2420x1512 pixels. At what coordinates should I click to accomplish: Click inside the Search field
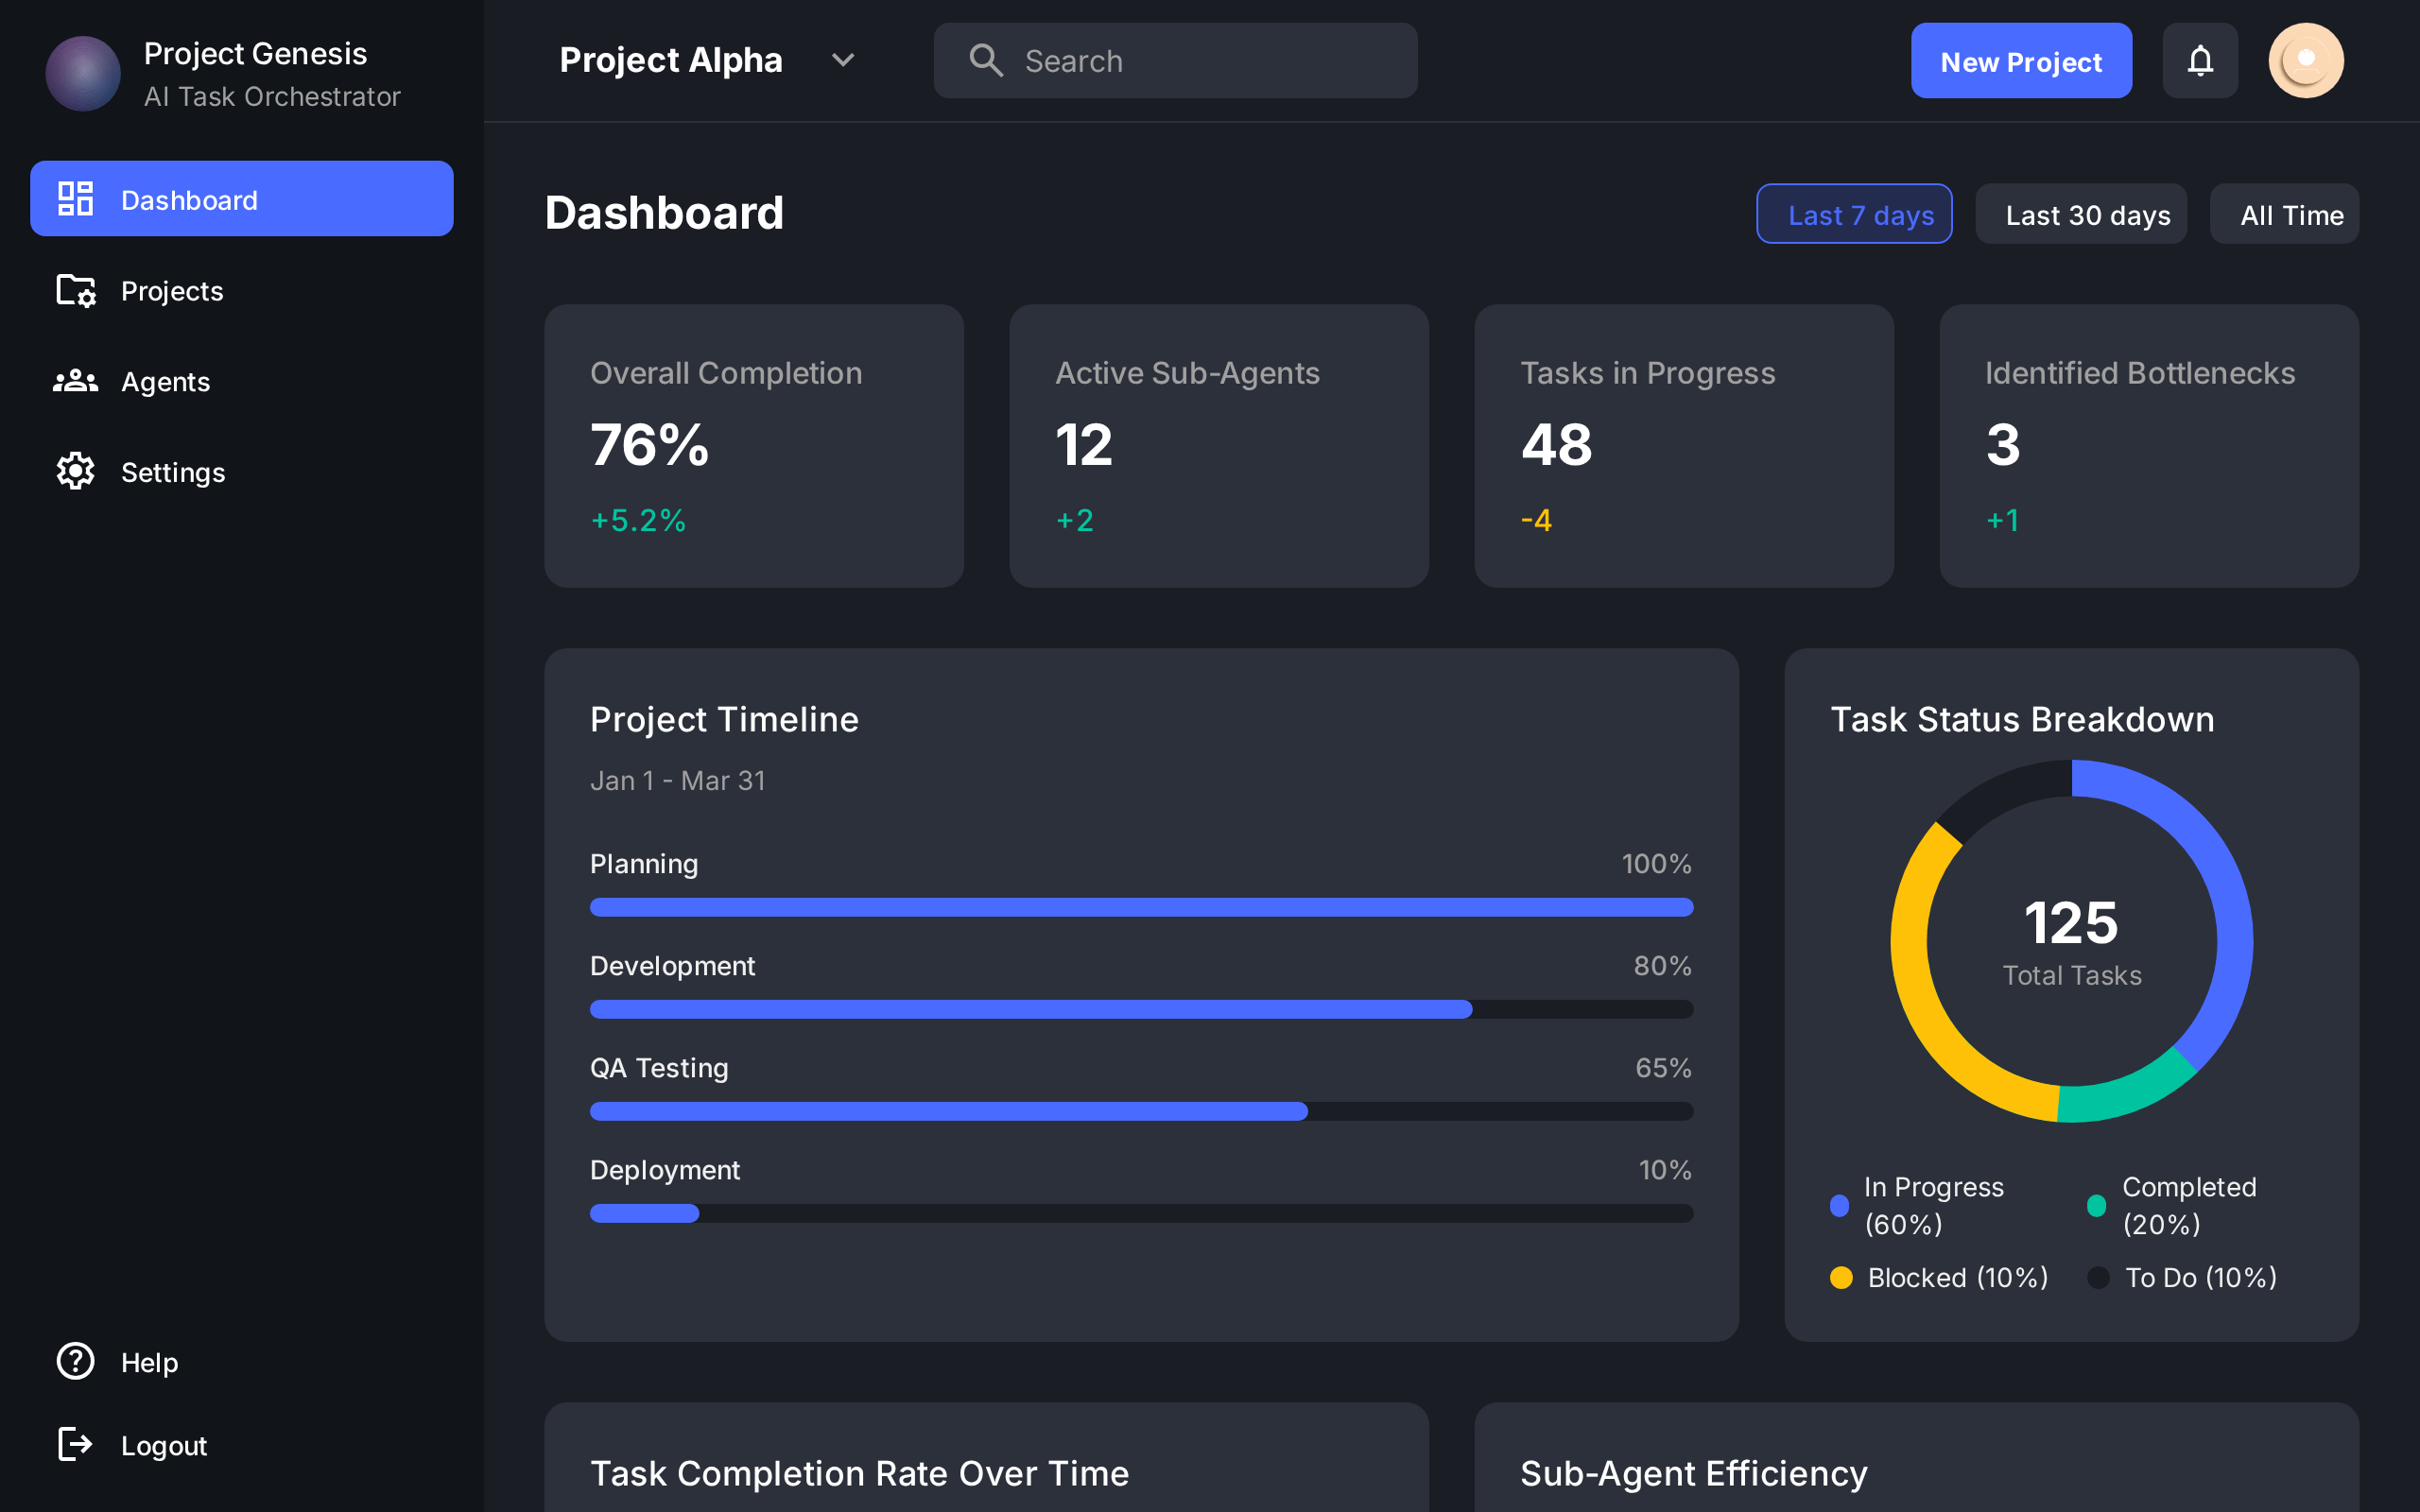coord(1175,60)
